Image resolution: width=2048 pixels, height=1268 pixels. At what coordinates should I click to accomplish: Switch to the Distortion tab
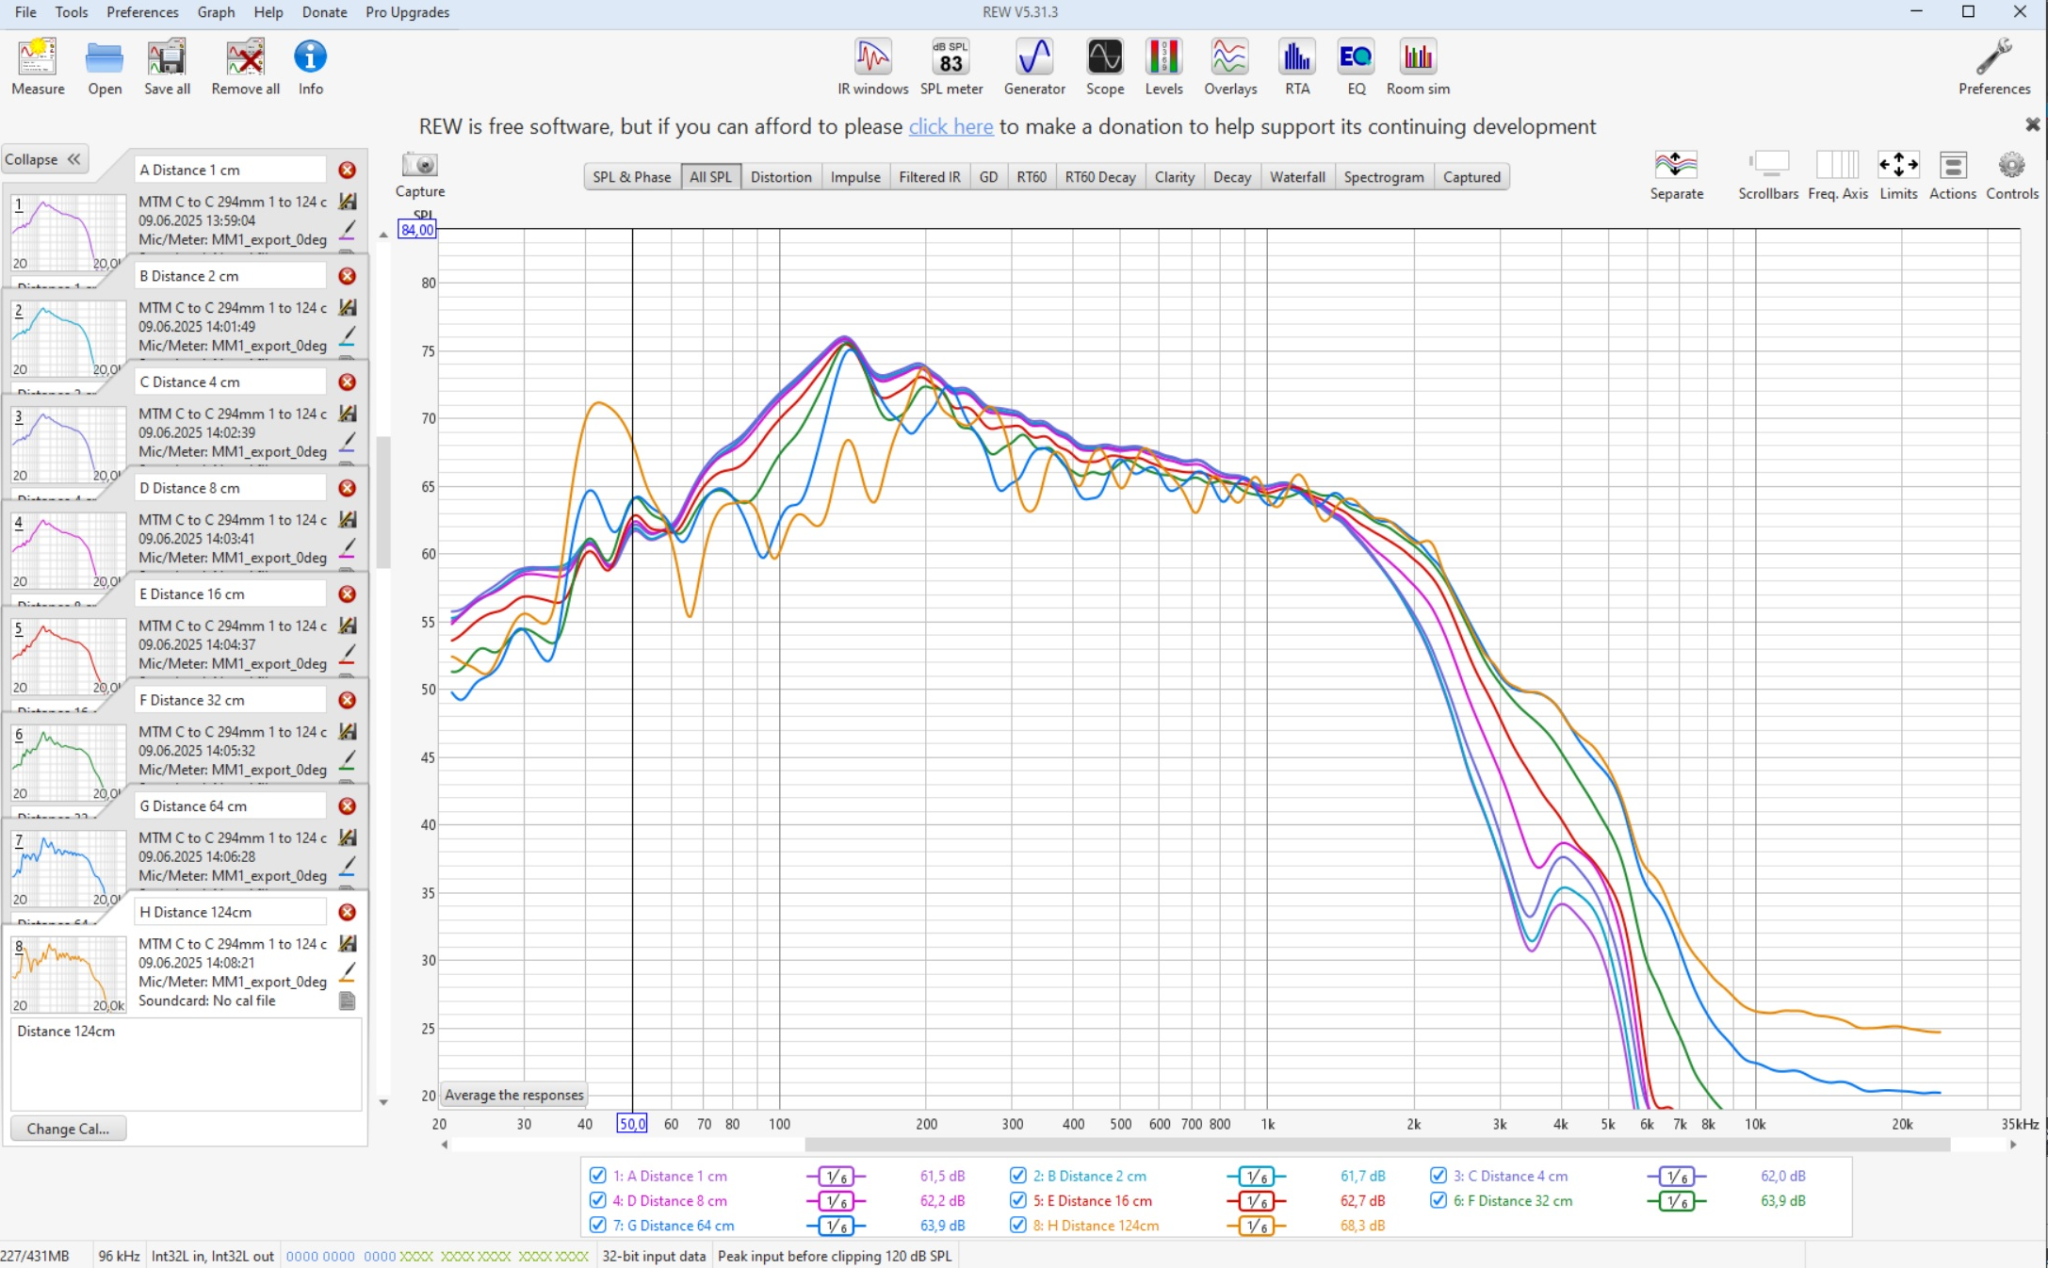780,177
